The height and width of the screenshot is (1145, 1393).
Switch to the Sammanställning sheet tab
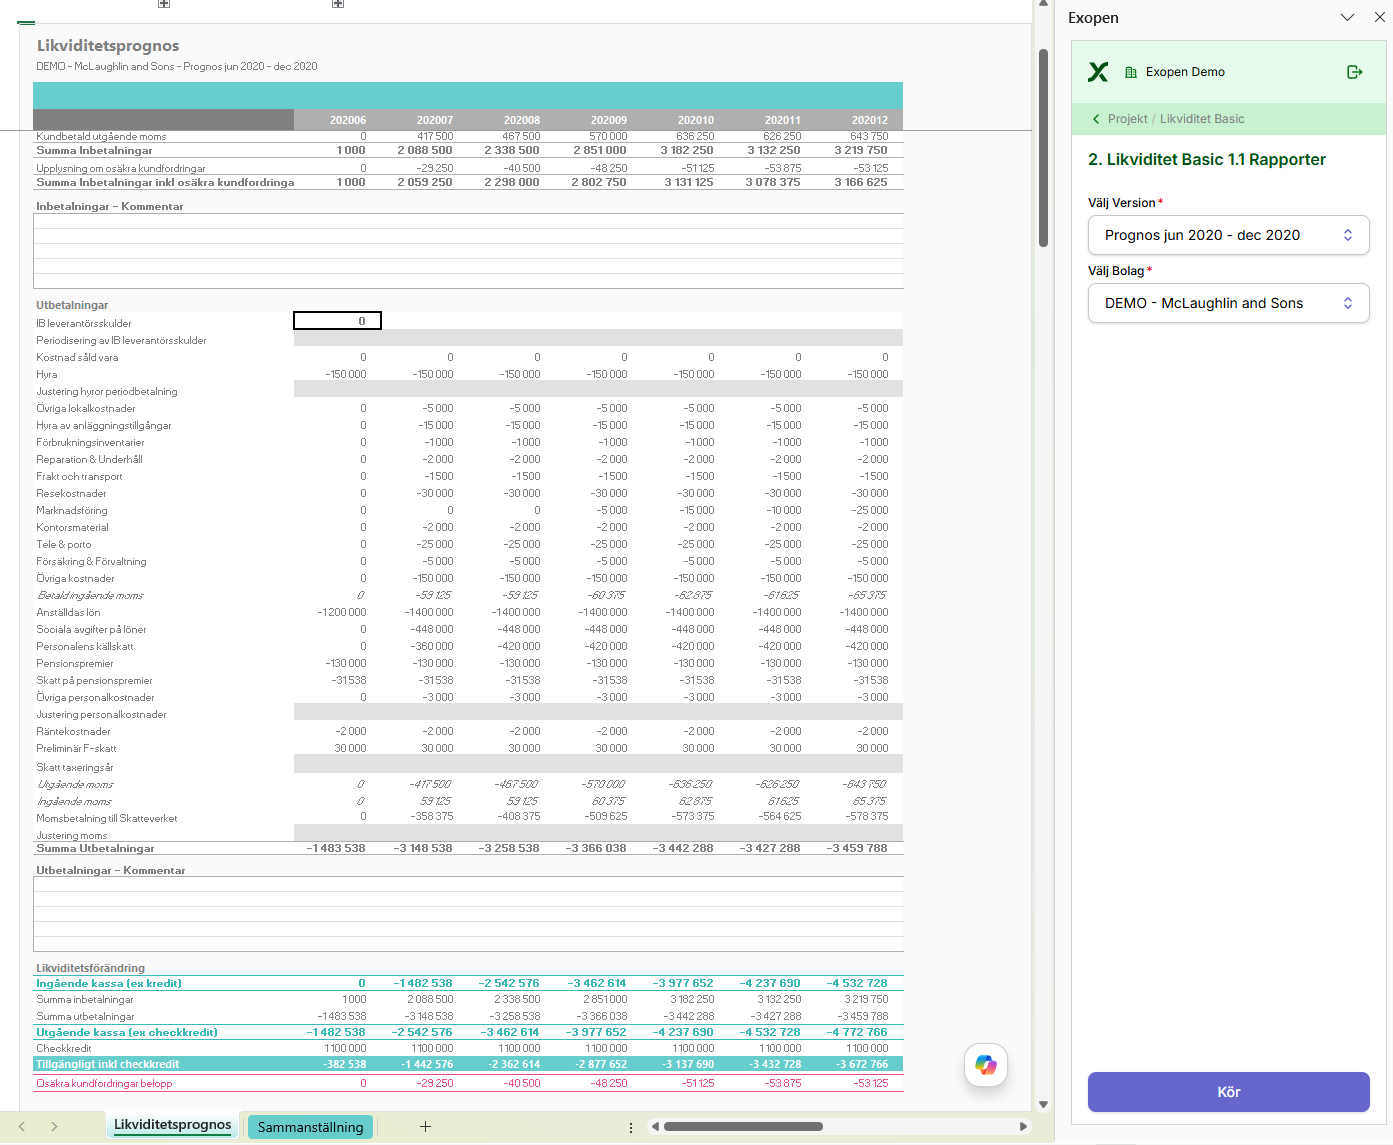[x=310, y=1127]
